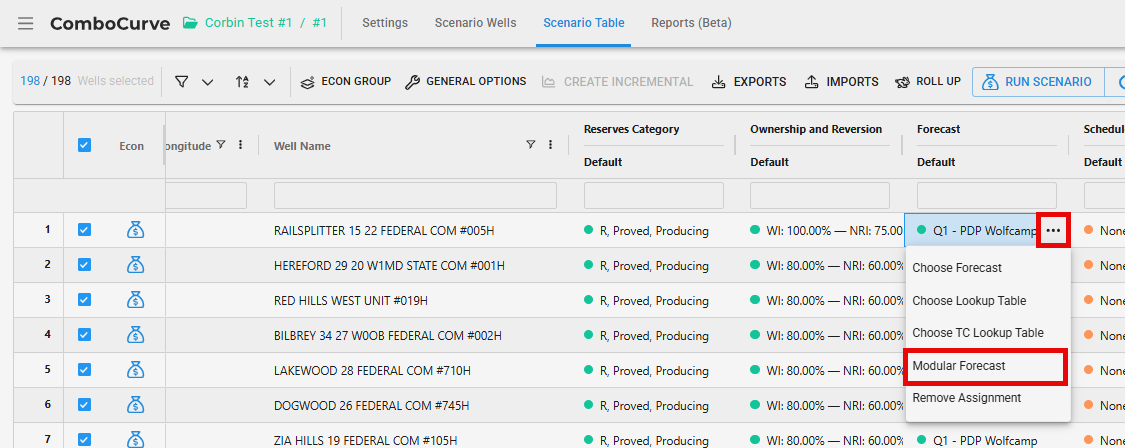This screenshot has height=448, width=1125.
Task: Uncheck the checkbox for row 6
Action: click(x=84, y=405)
